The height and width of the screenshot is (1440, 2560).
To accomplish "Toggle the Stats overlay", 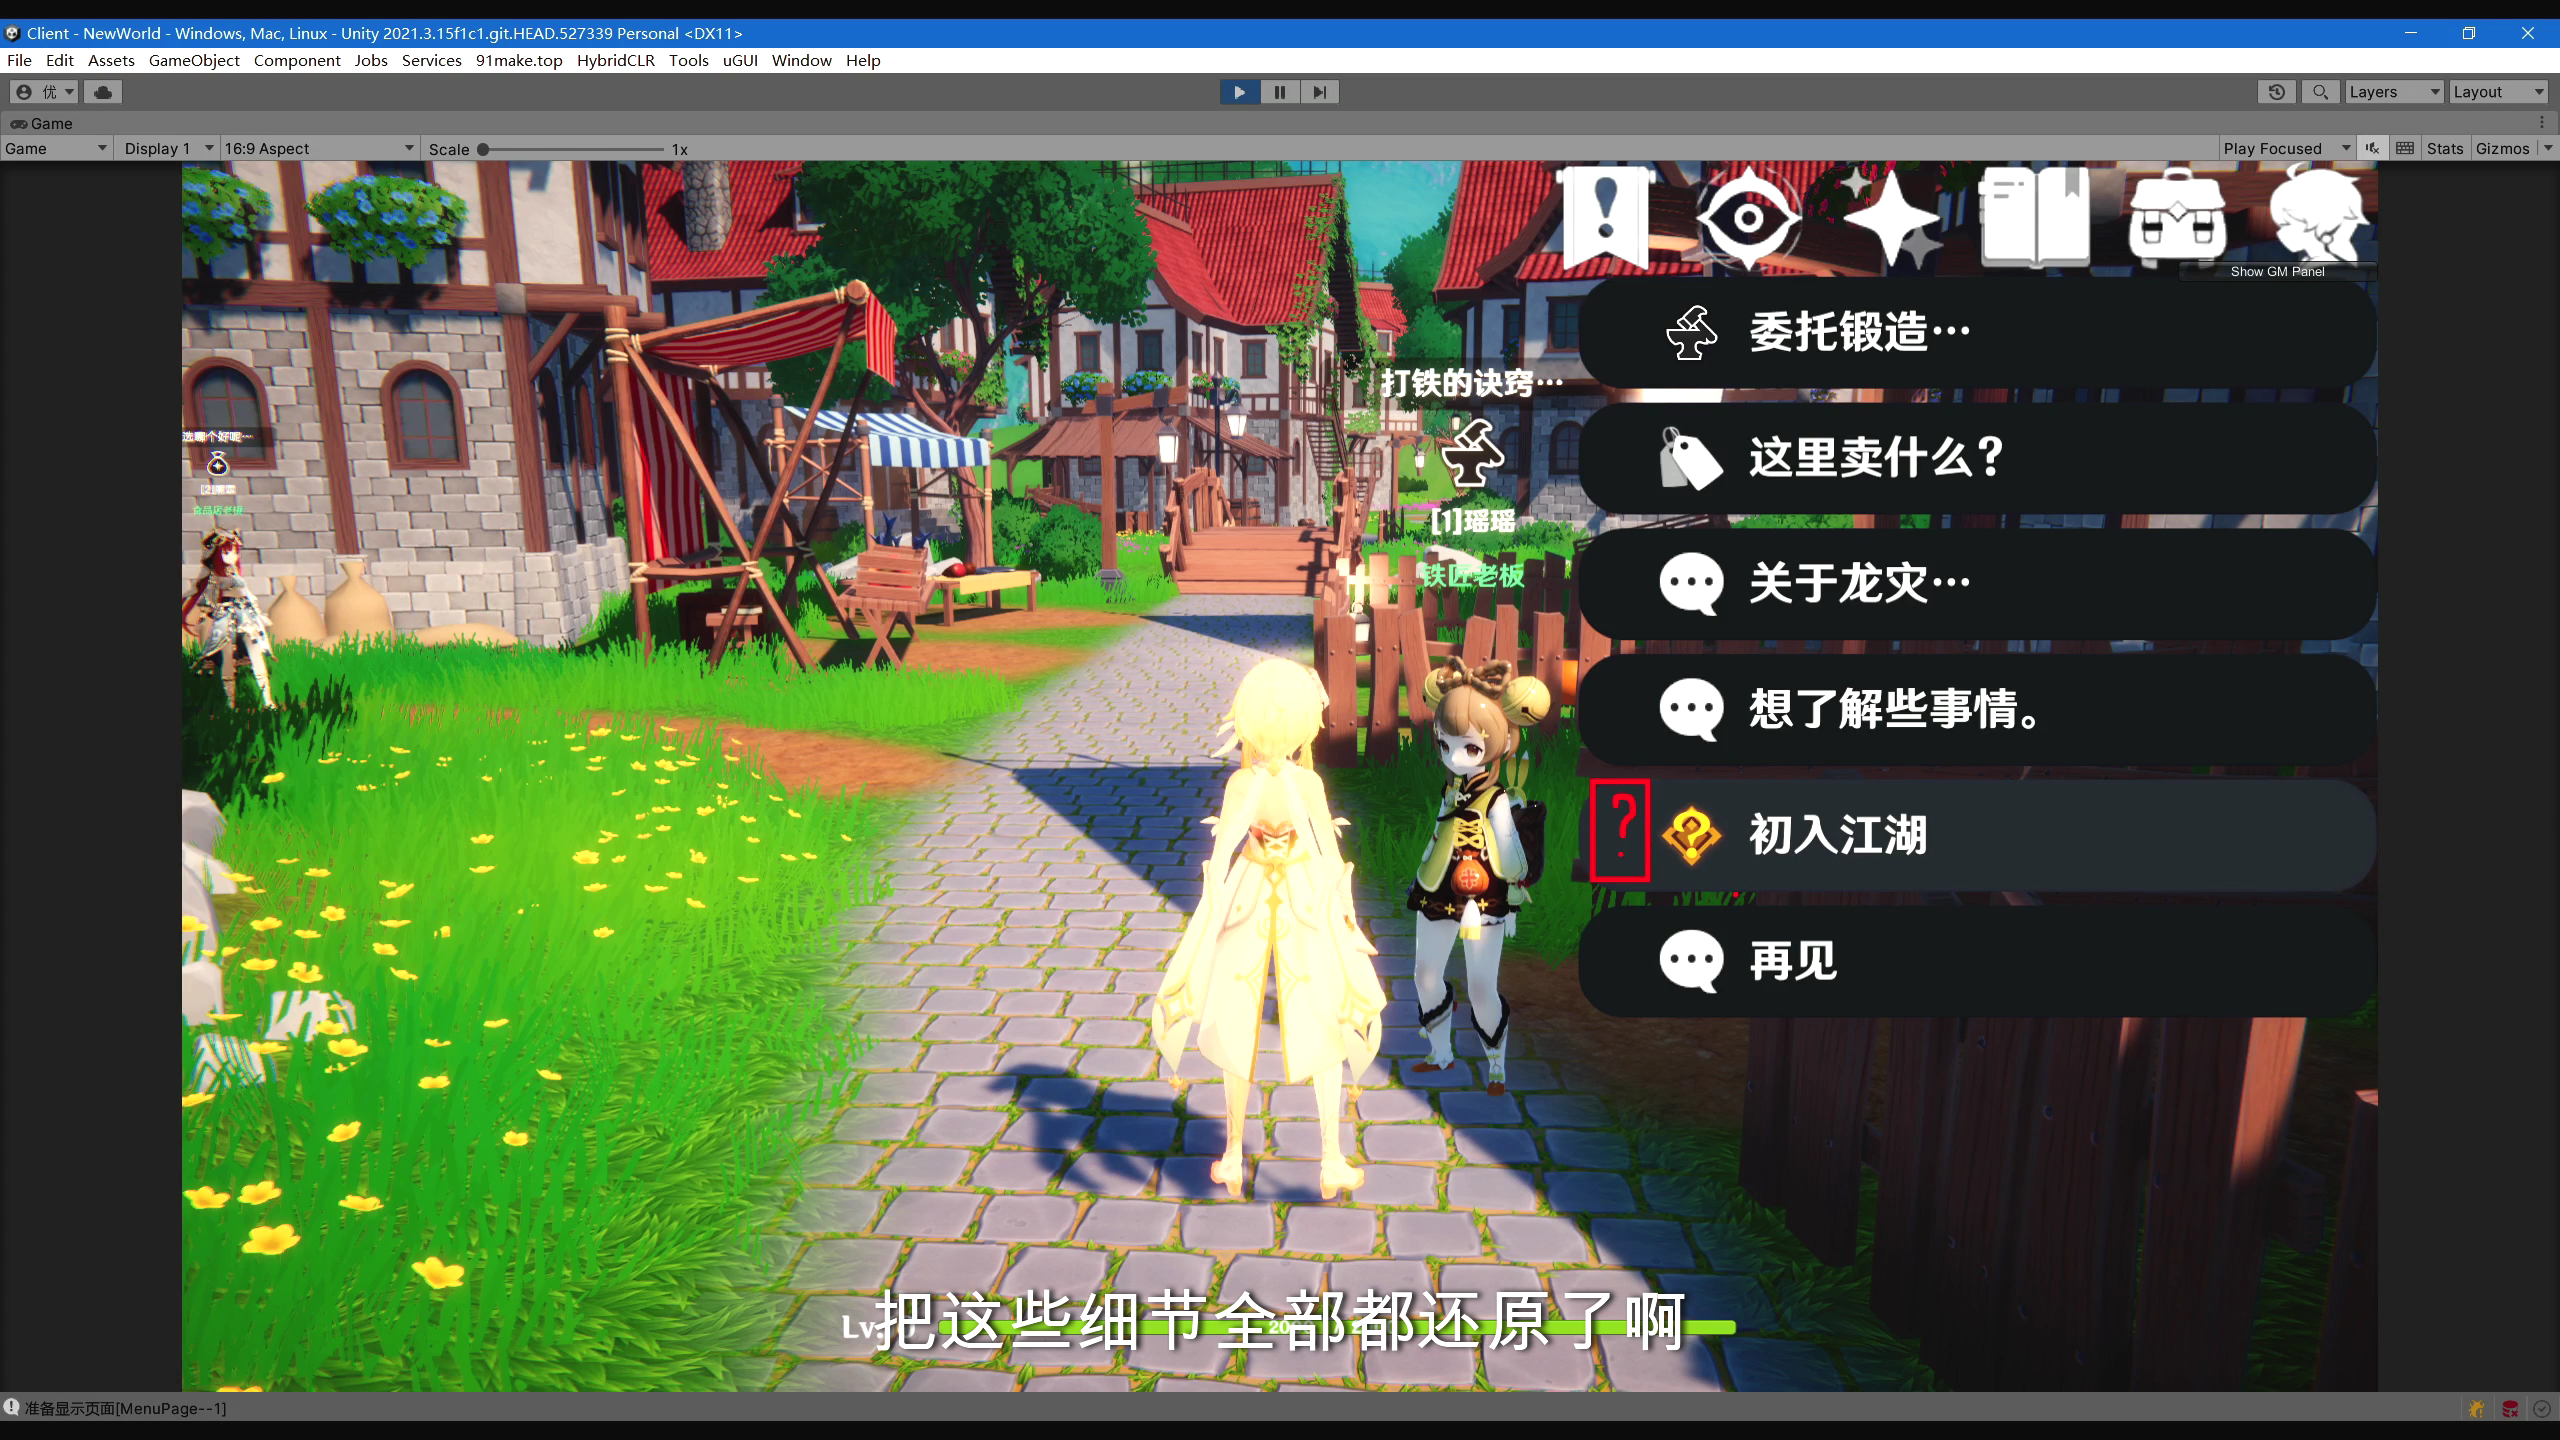I will click(x=2444, y=149).
